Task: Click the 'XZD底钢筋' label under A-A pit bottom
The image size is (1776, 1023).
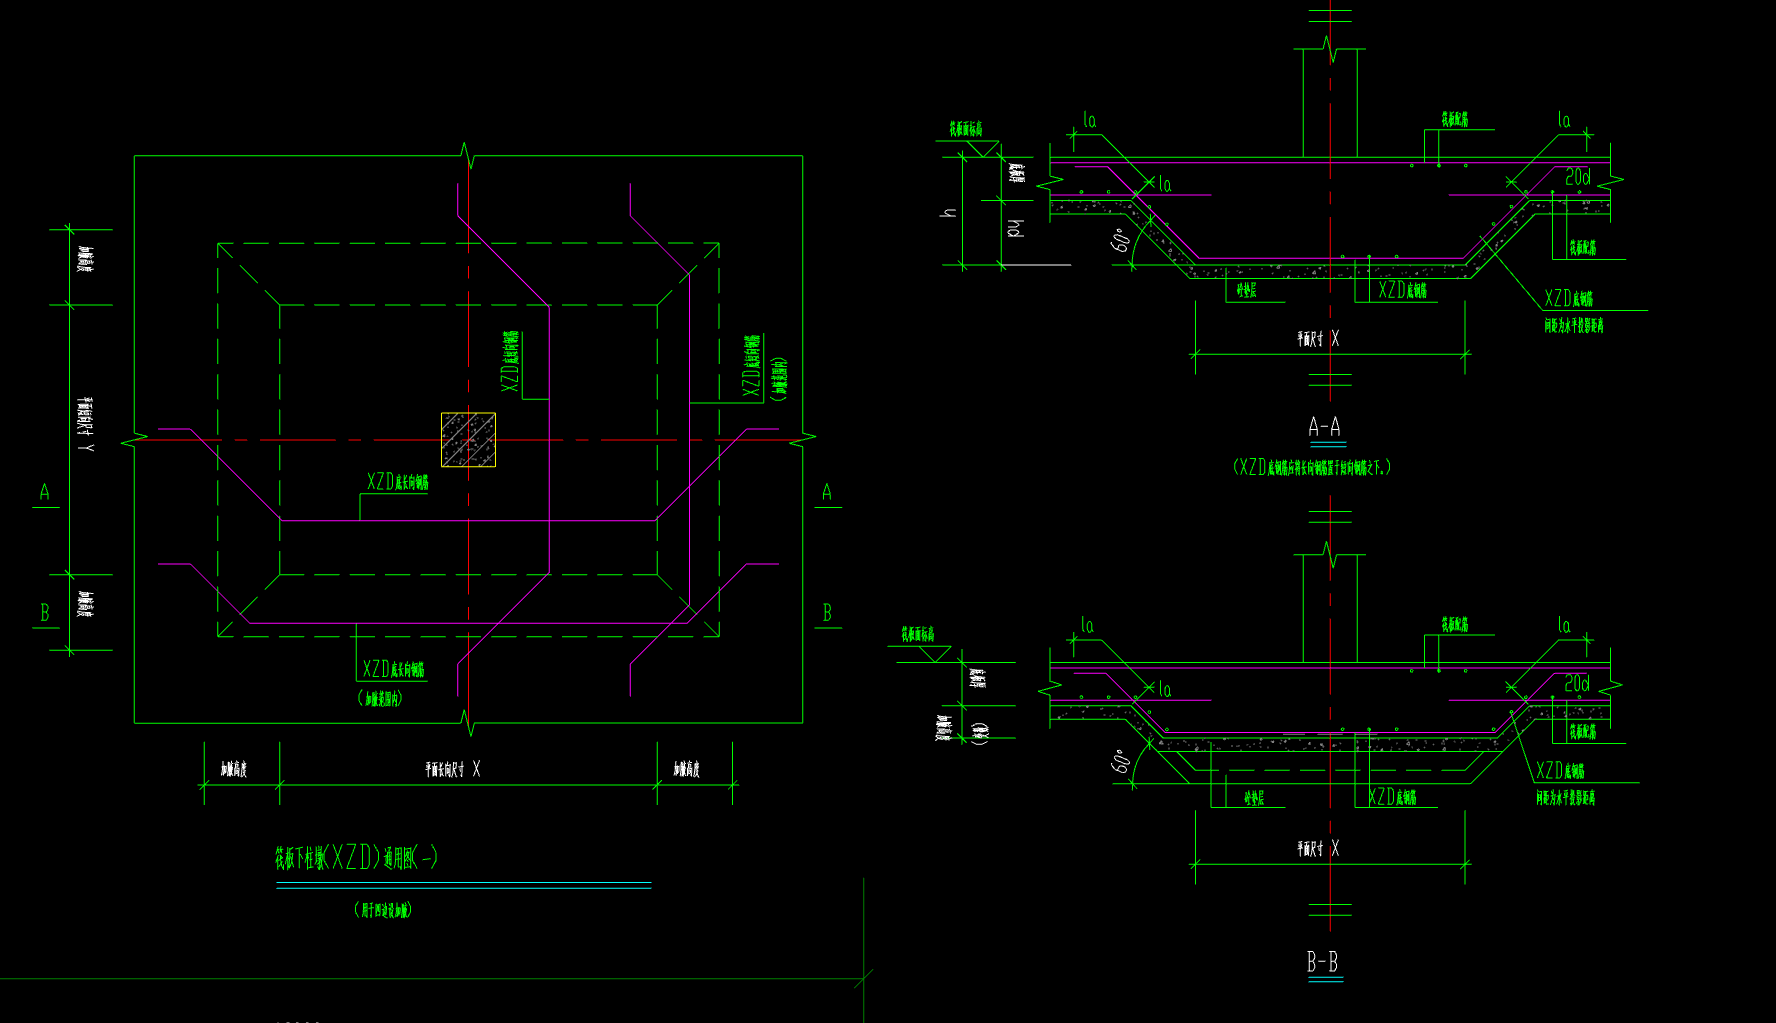Action: [x=1403, y=290]
